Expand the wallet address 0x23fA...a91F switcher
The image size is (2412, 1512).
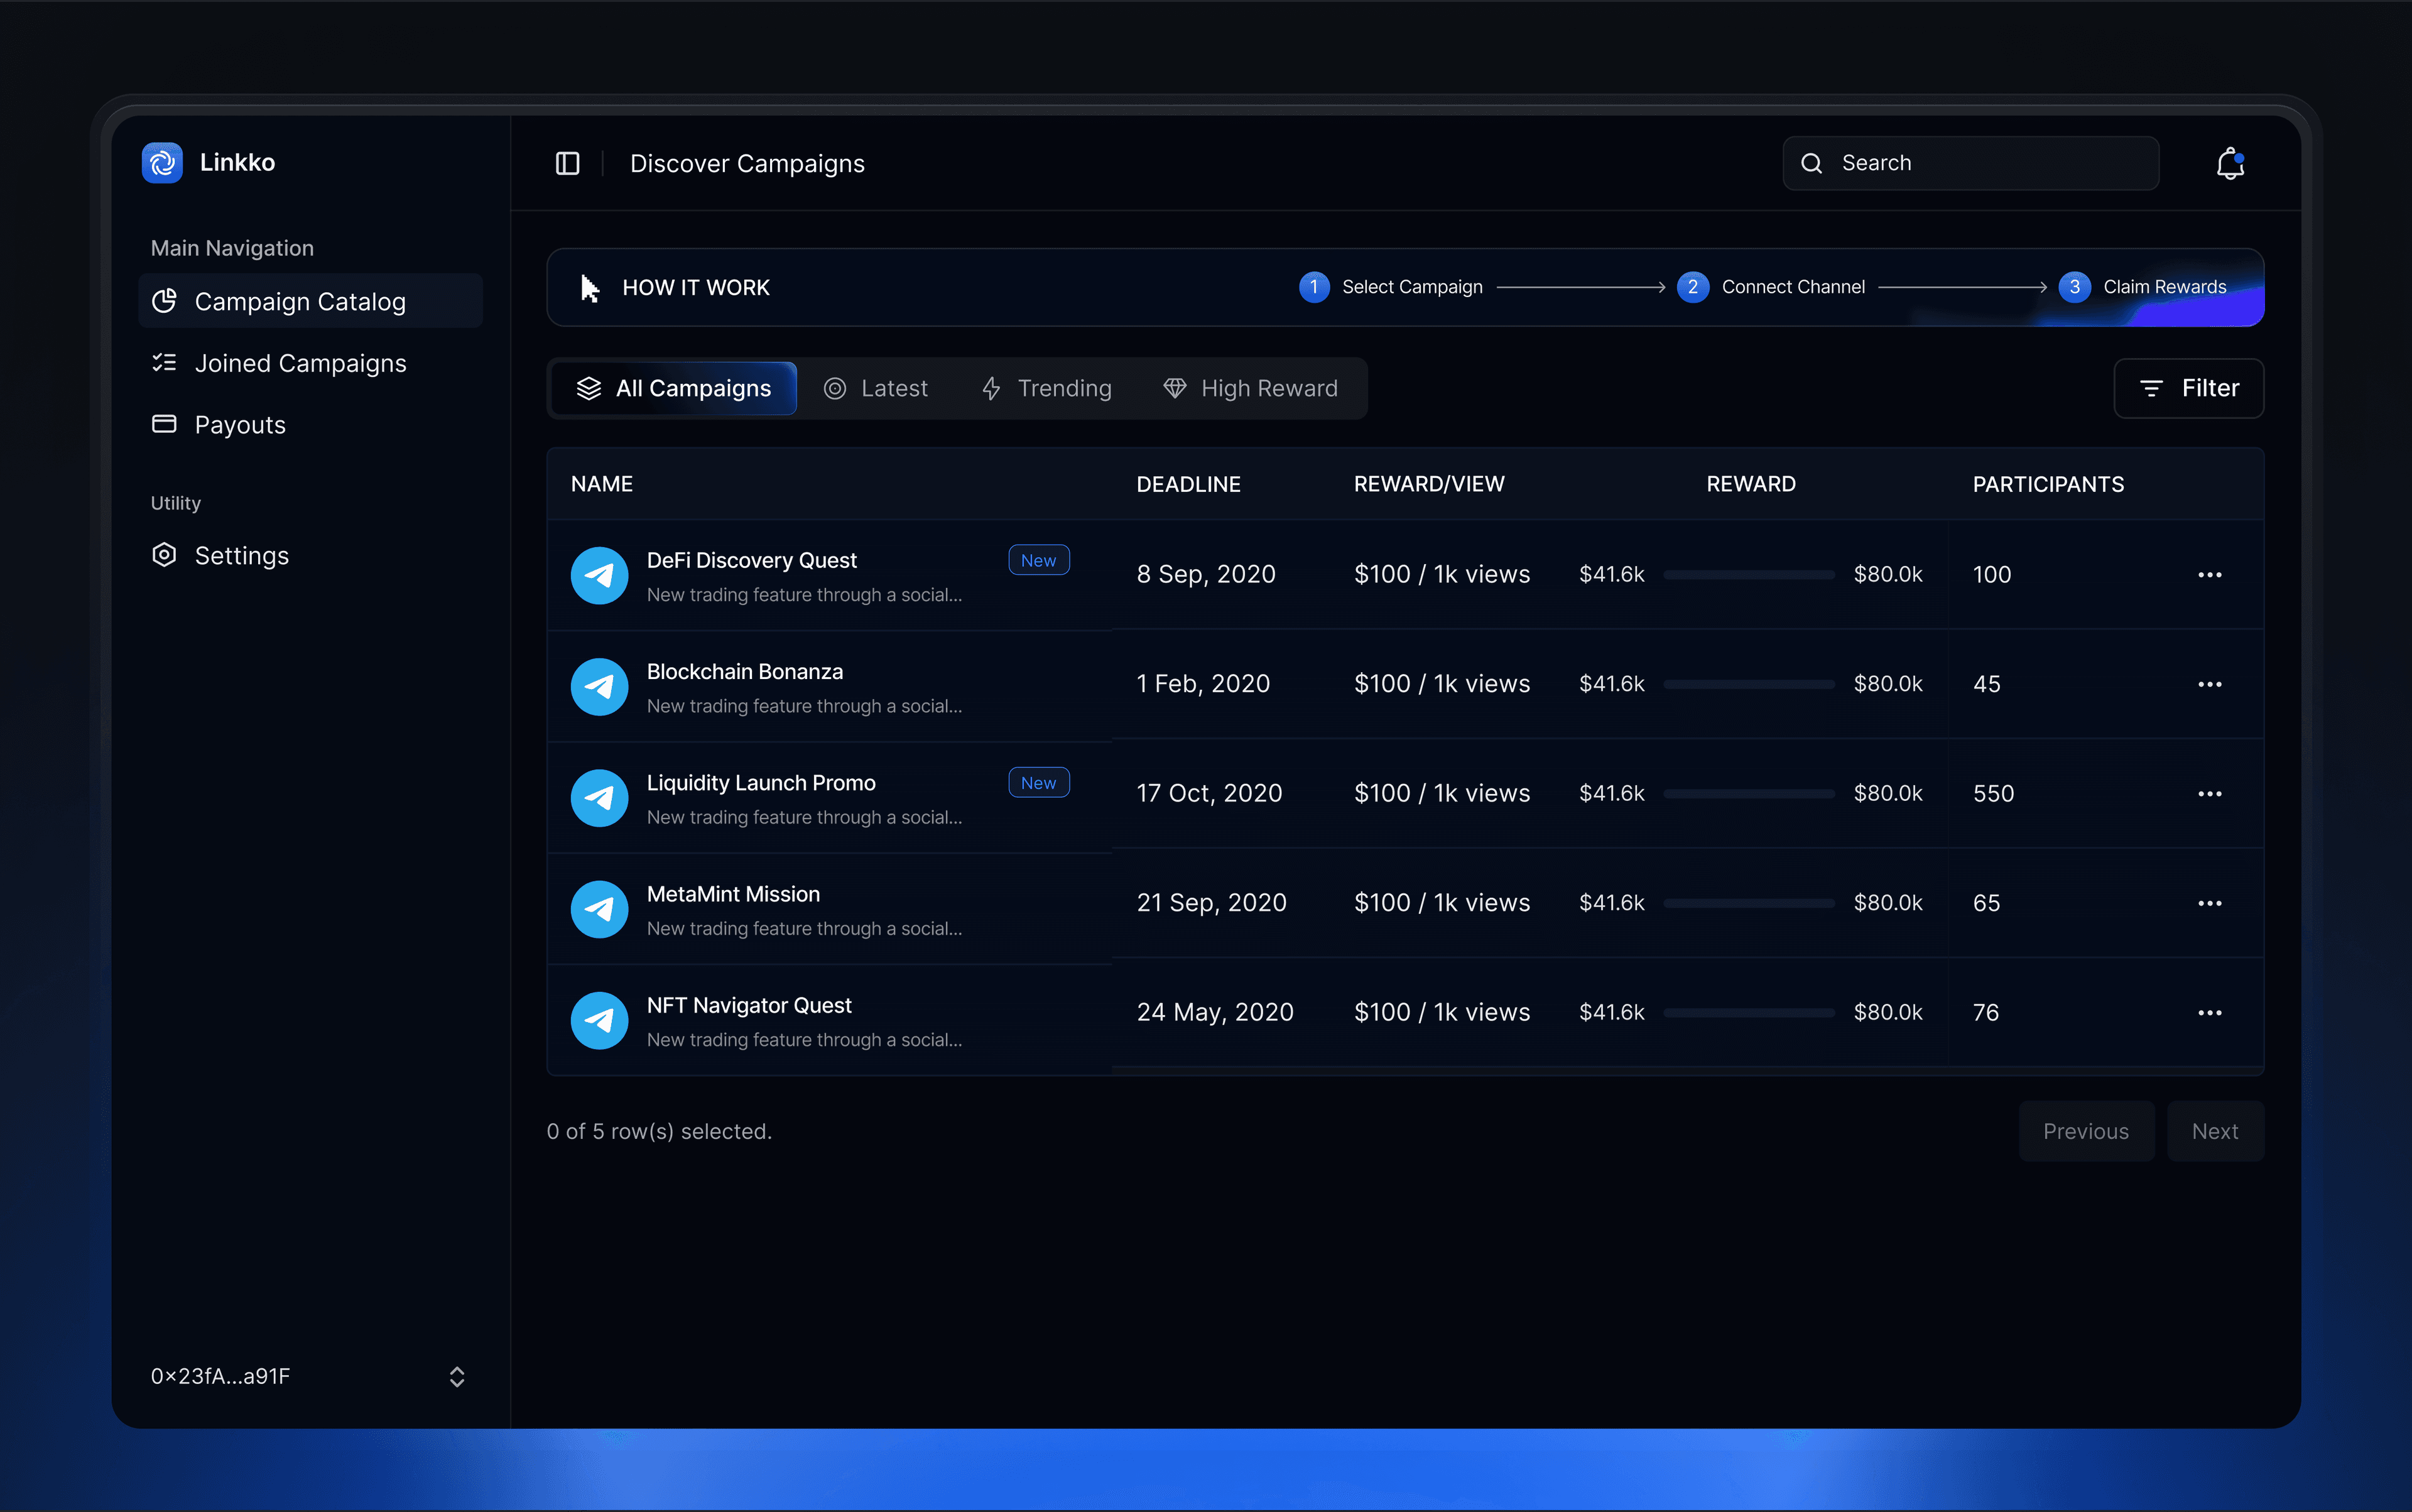point(457,1376)
